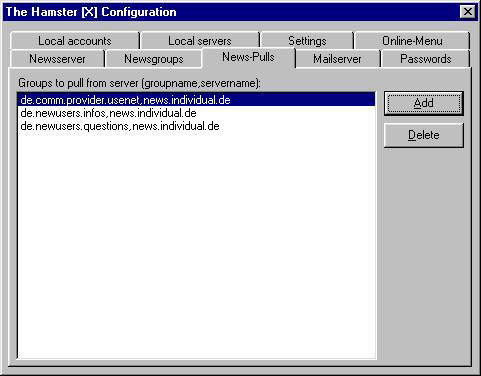481x376 pixels.
Task: Open the Settings tab
Action: 307,41
